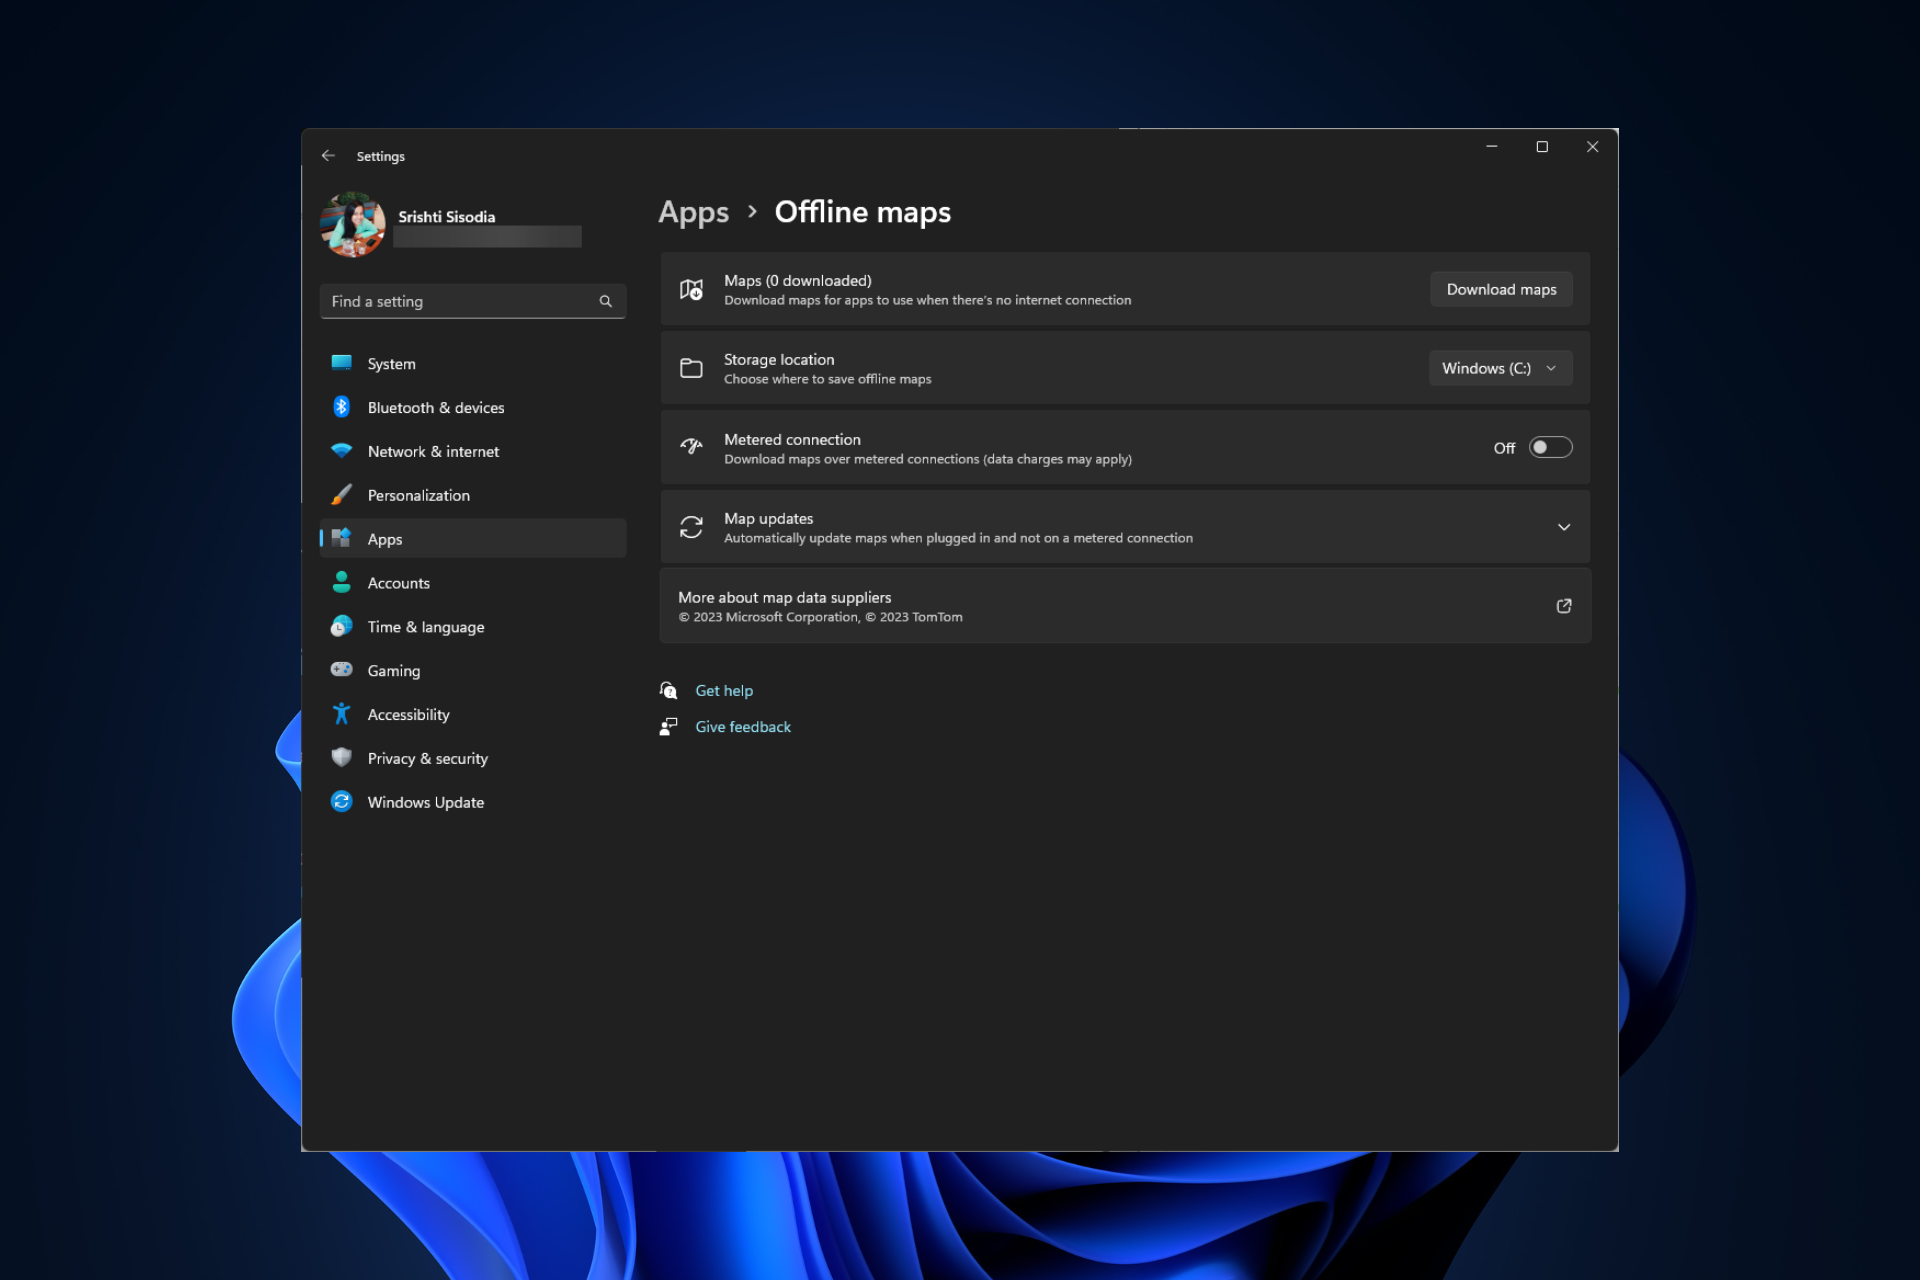The image size is (1920, 1280).
Task: Open Give feedback link
Action: click(742, 726)
